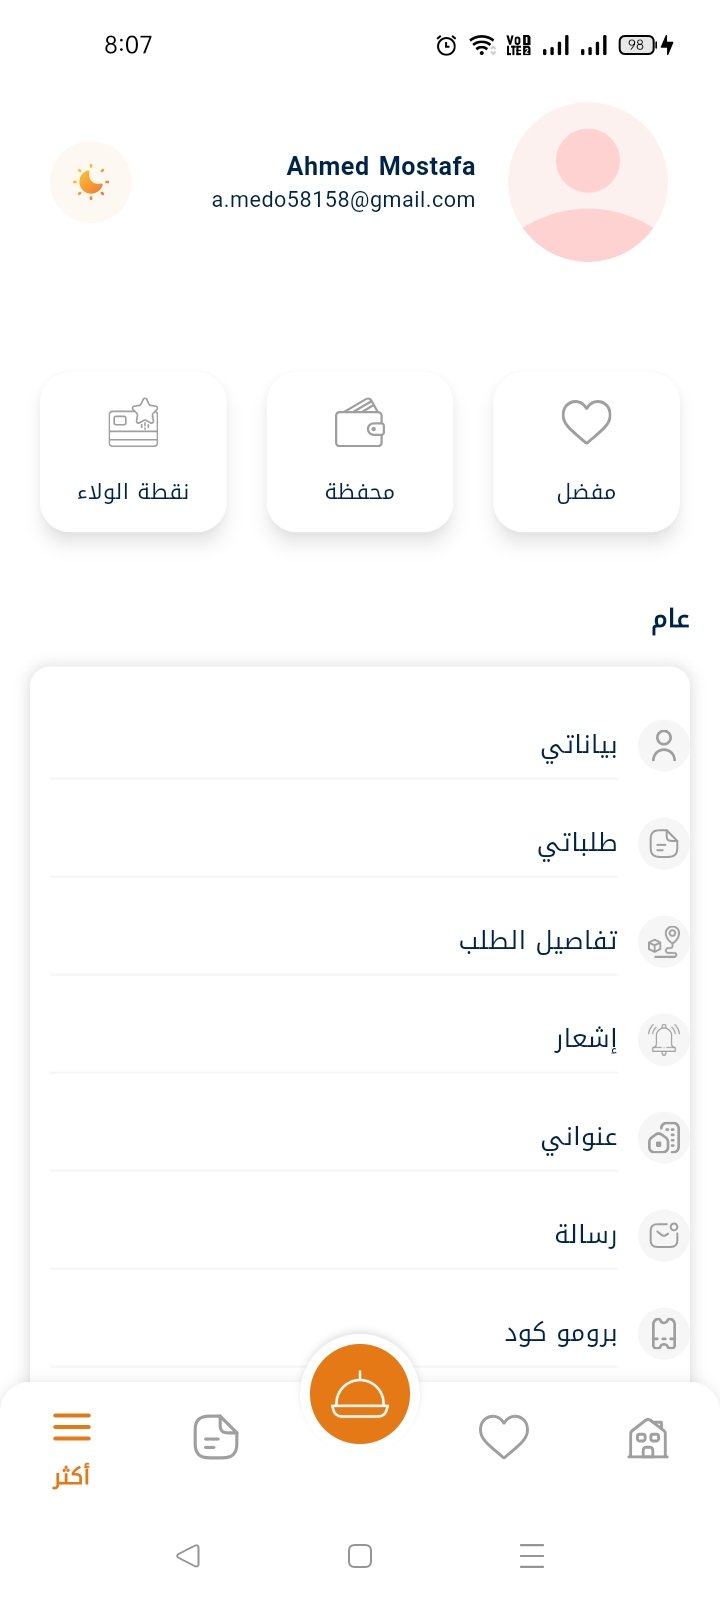Open the loyalty points card (نقطة الولاء)
720x1600 pixels.
coord(133,452)
